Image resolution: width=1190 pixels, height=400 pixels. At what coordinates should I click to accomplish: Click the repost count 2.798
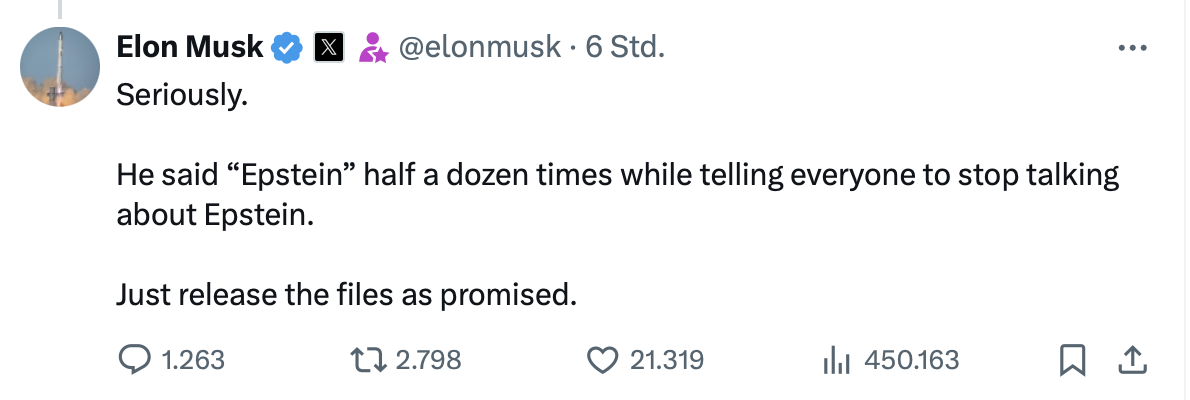click(429, 359)
